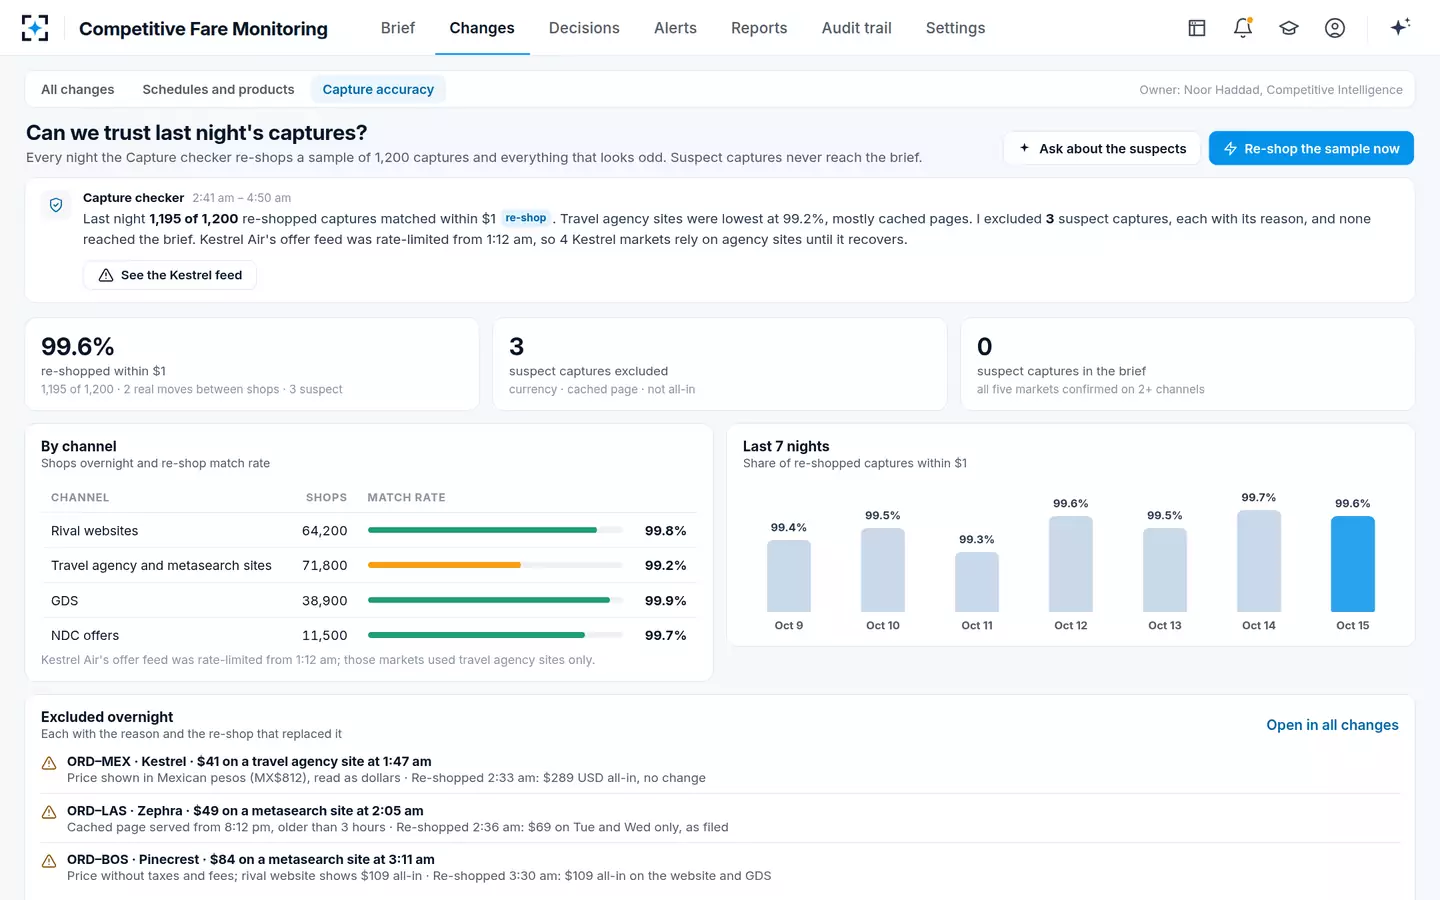
Task: Click the Oct 14 bar
Action: 1259,561
